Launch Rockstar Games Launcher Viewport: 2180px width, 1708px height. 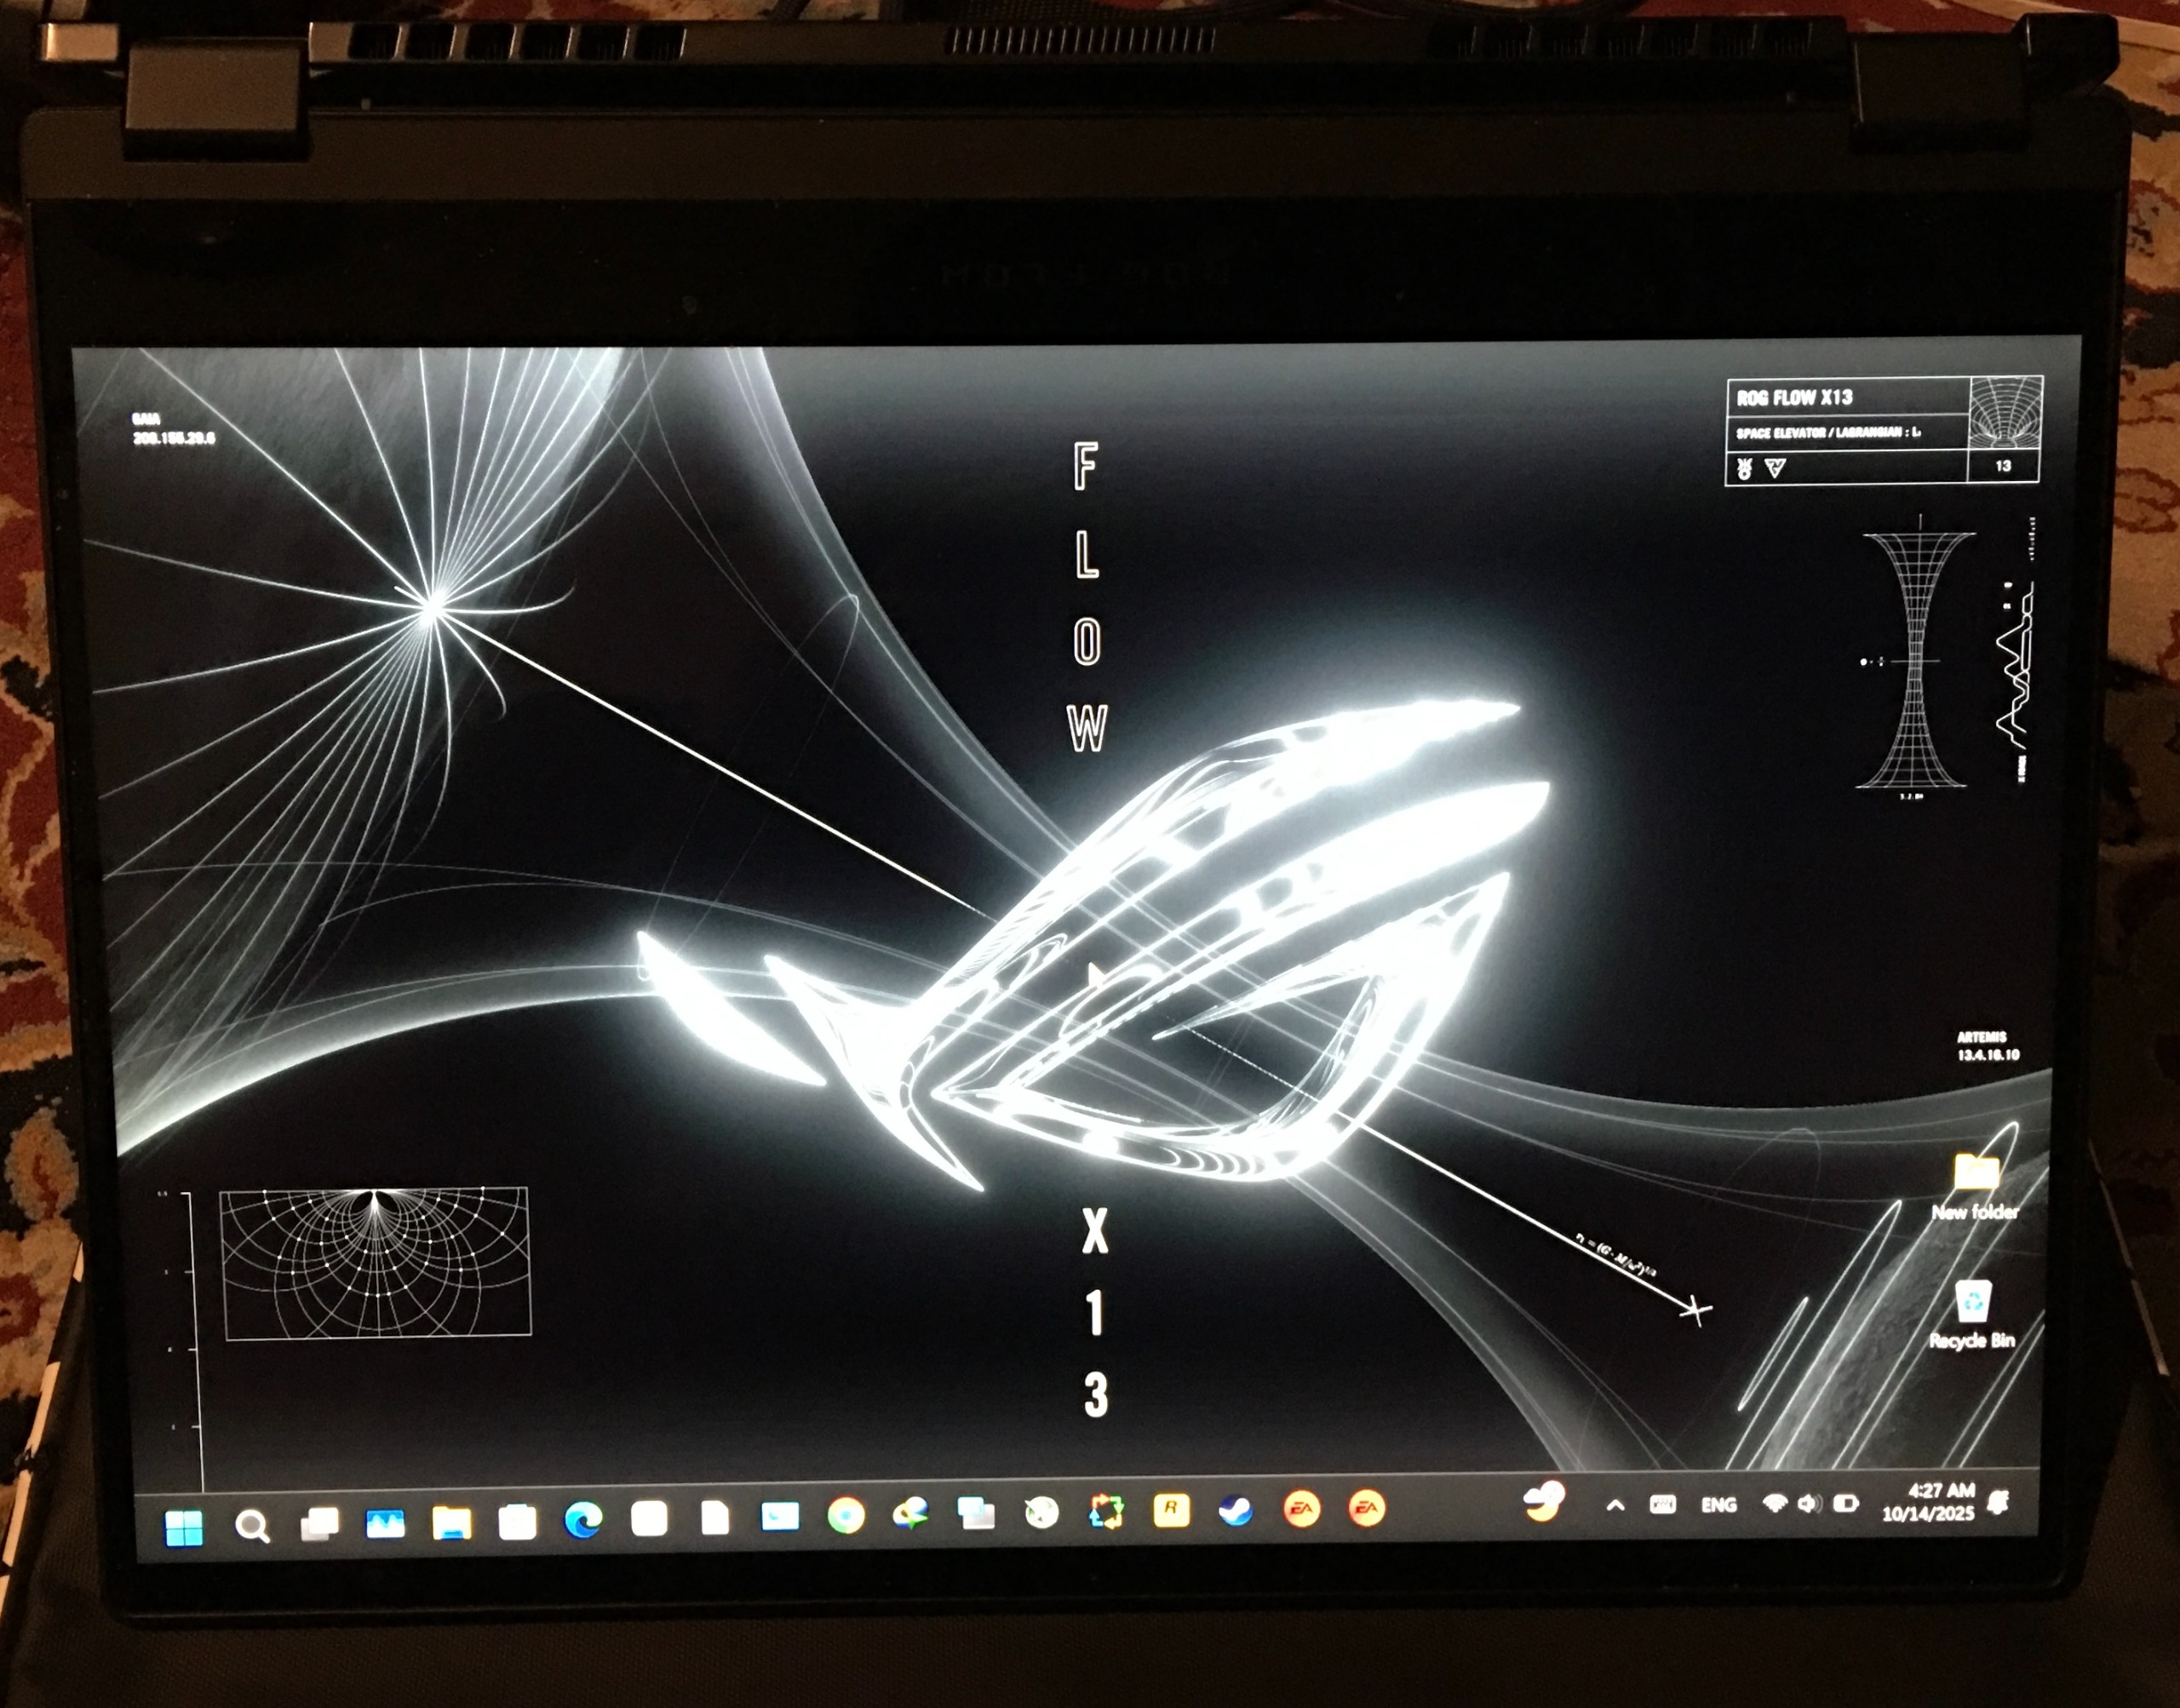tap(1171, 1510)
